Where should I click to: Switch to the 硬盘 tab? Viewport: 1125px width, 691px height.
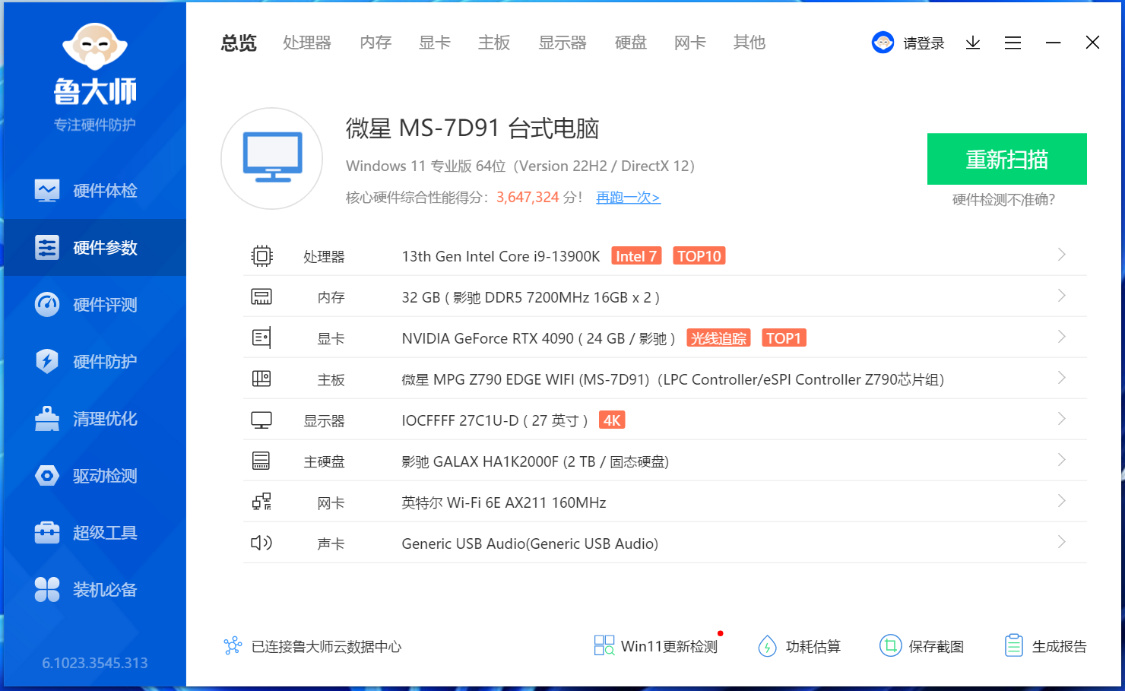click(x=631, y=43)
